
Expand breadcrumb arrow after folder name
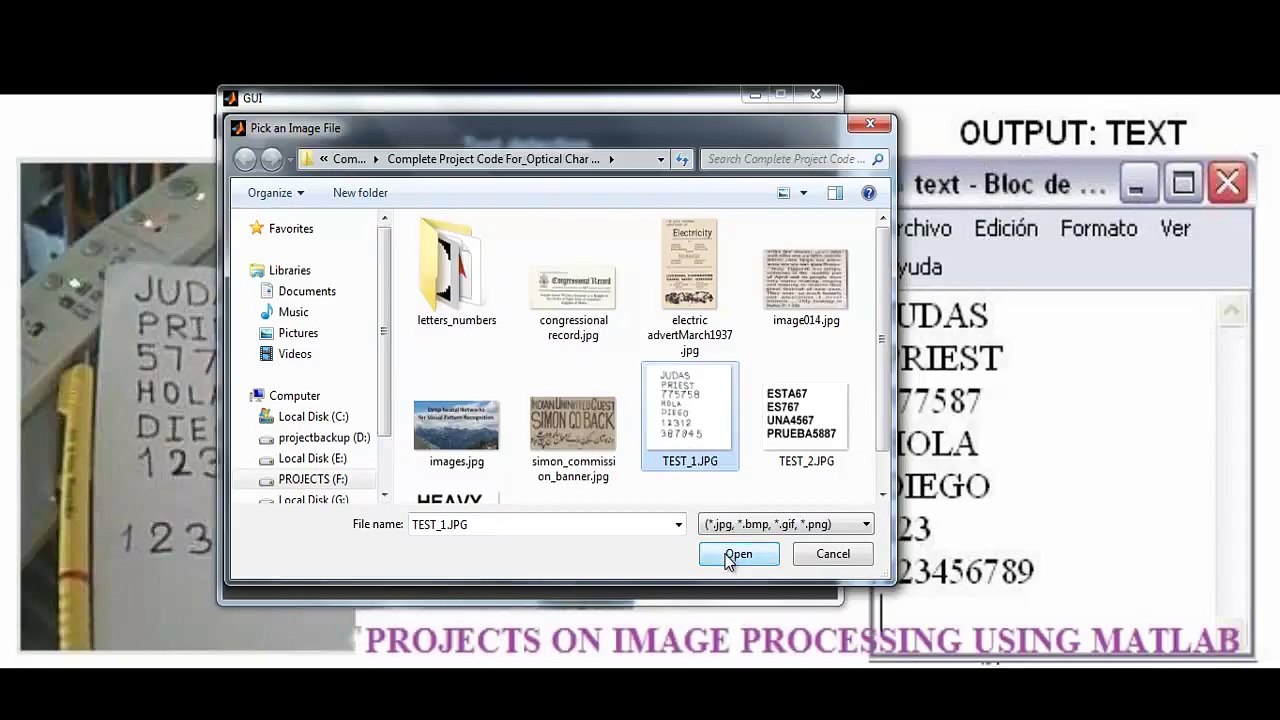[611, 159]
